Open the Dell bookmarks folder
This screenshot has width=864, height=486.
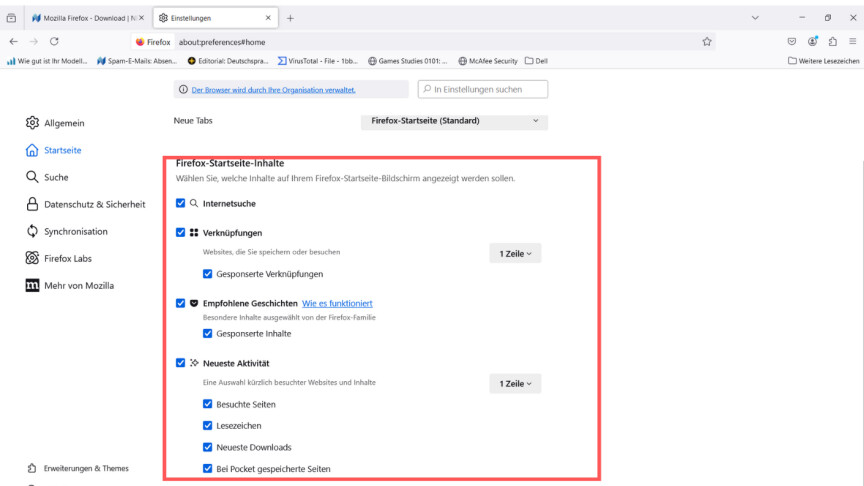point(536,61)
